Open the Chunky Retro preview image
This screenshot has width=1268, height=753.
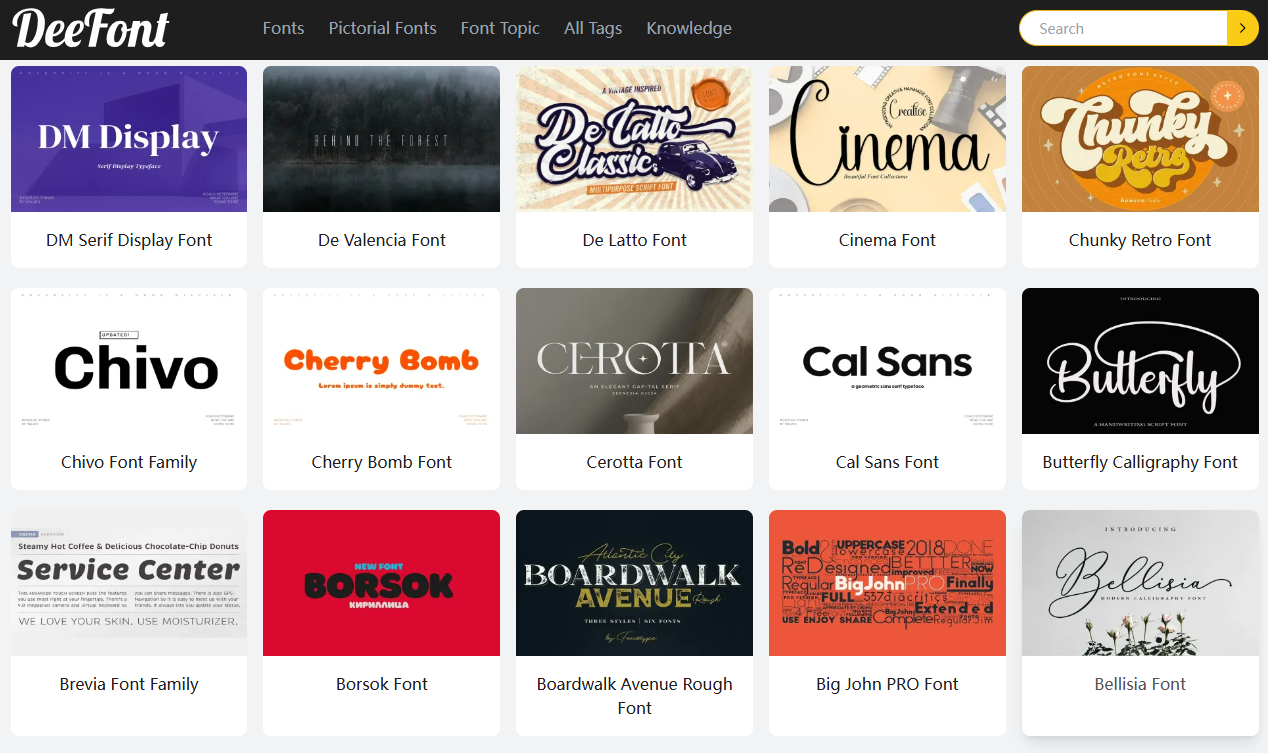click(1140, 139)
